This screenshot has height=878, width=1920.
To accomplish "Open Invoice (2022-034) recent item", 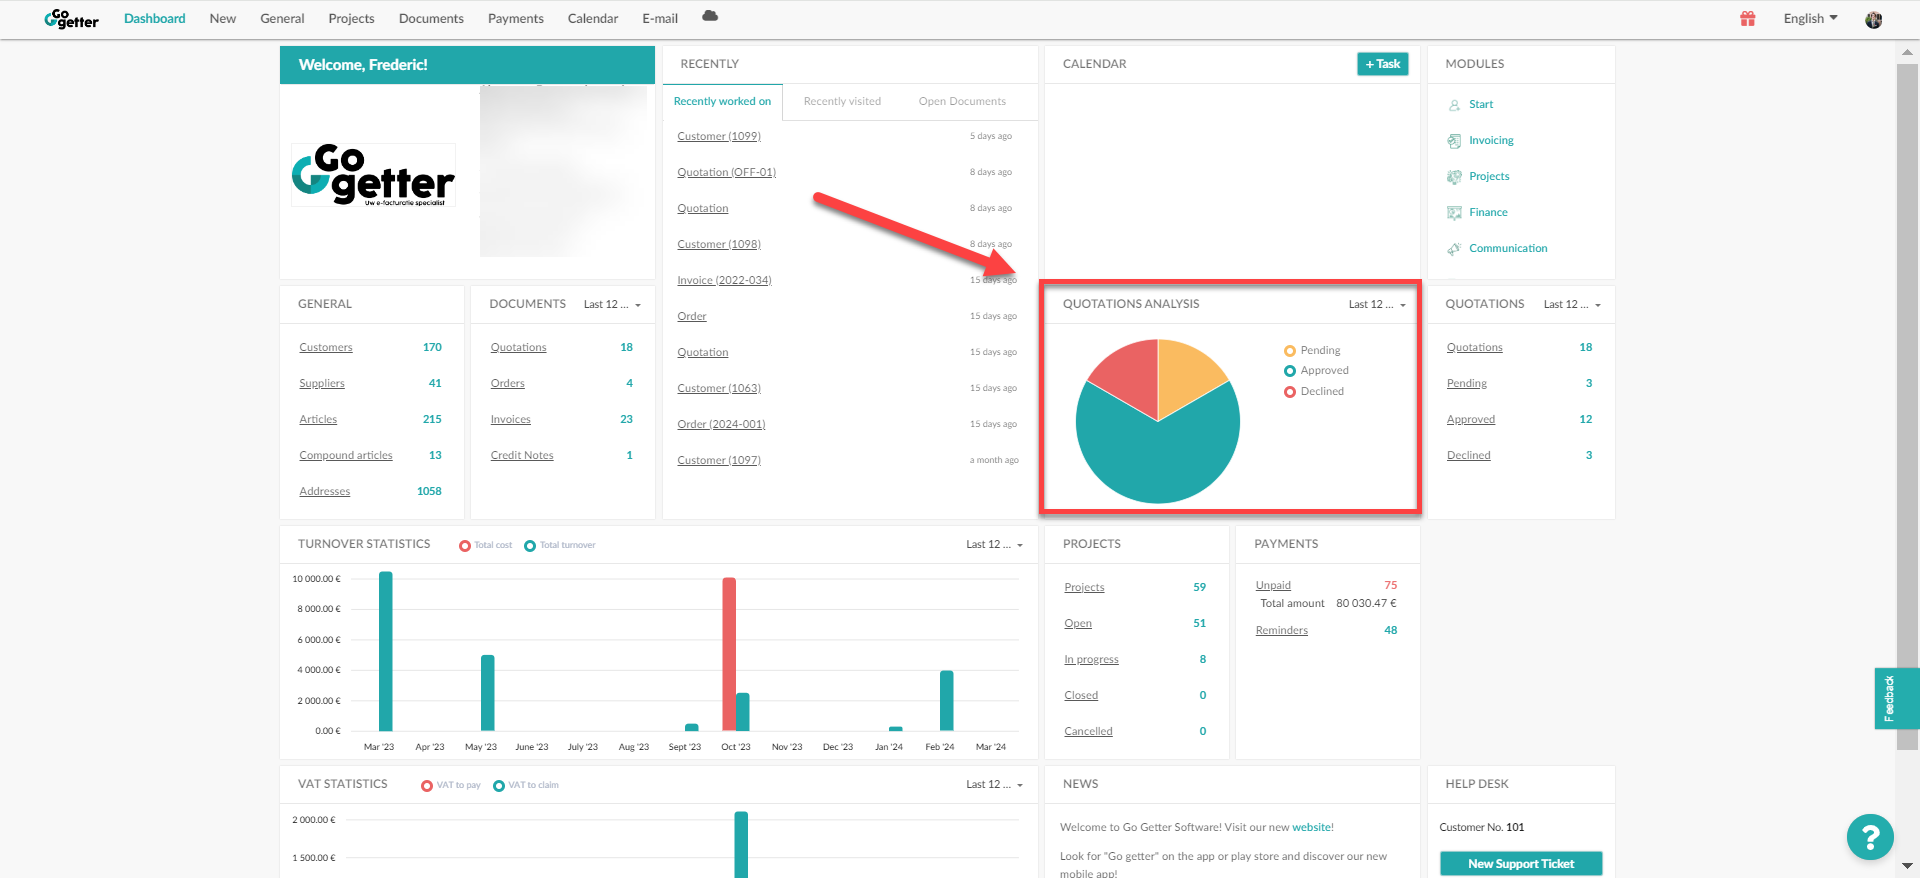I will coord(724,281).
